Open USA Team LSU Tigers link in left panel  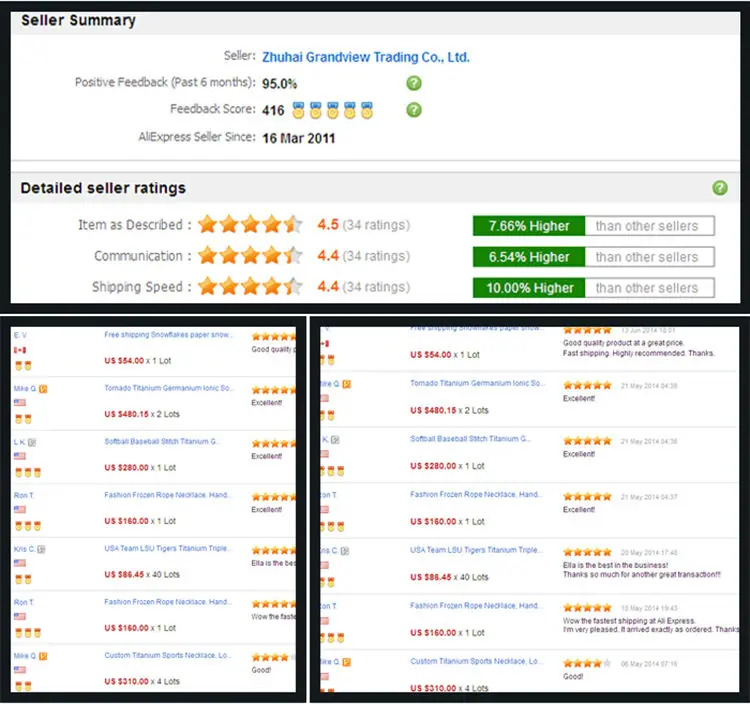167,548
